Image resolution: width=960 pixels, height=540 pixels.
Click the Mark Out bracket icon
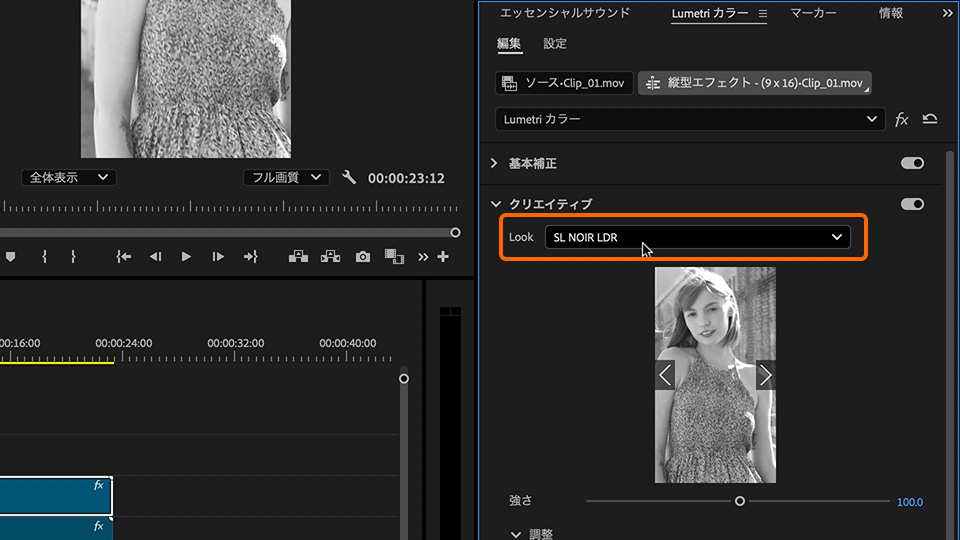click(x=73, y=257)
